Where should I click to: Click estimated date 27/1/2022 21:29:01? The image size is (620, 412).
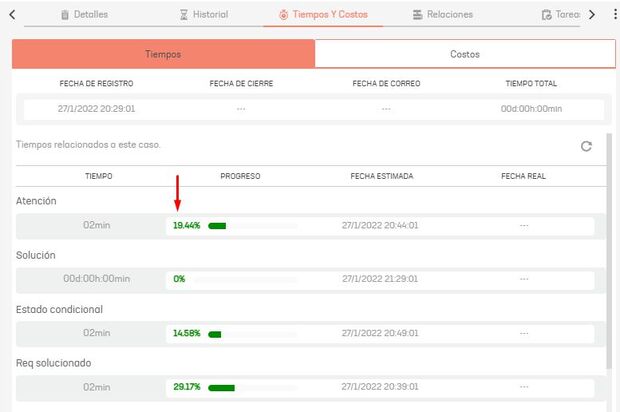pos(380,279)
